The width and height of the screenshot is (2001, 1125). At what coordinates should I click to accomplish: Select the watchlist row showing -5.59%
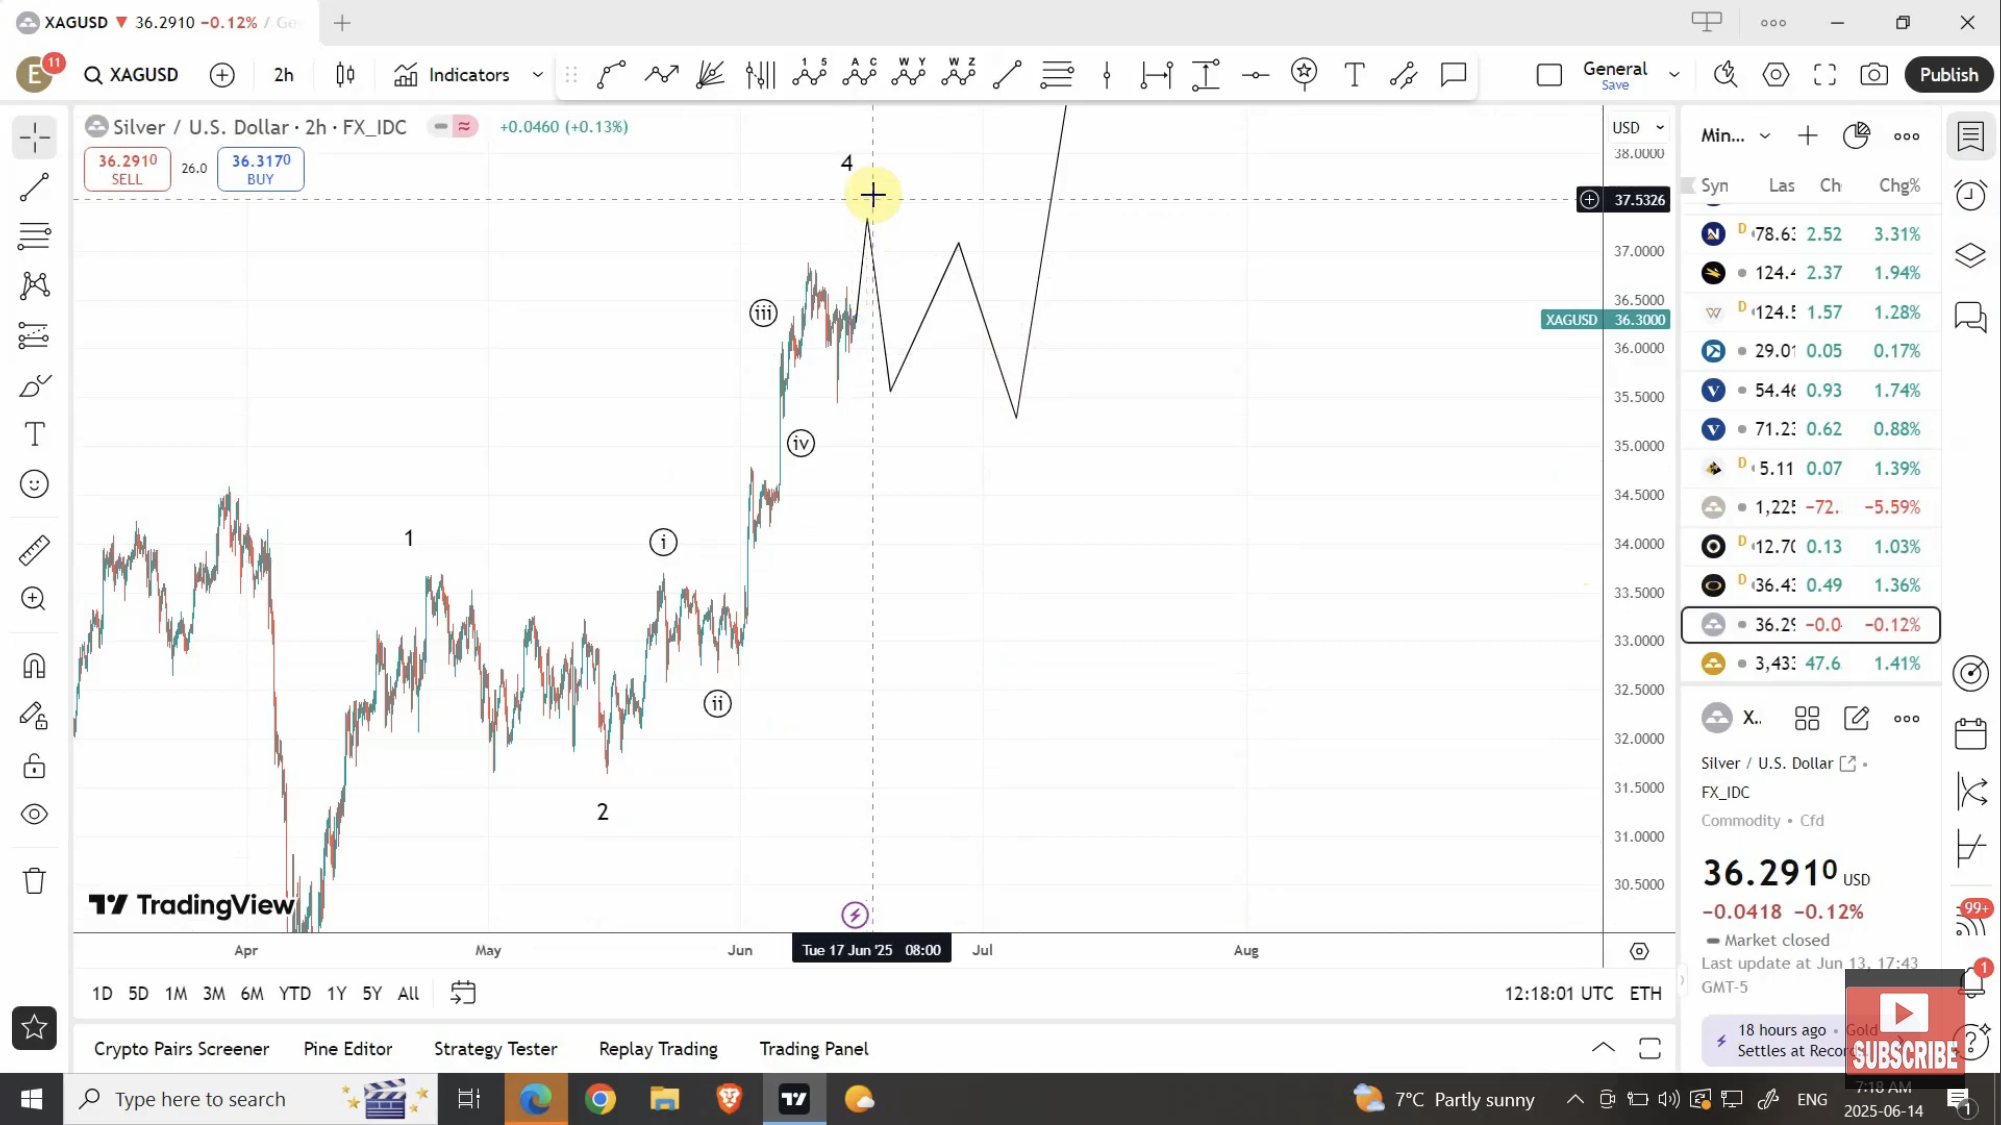(1810, 507)
